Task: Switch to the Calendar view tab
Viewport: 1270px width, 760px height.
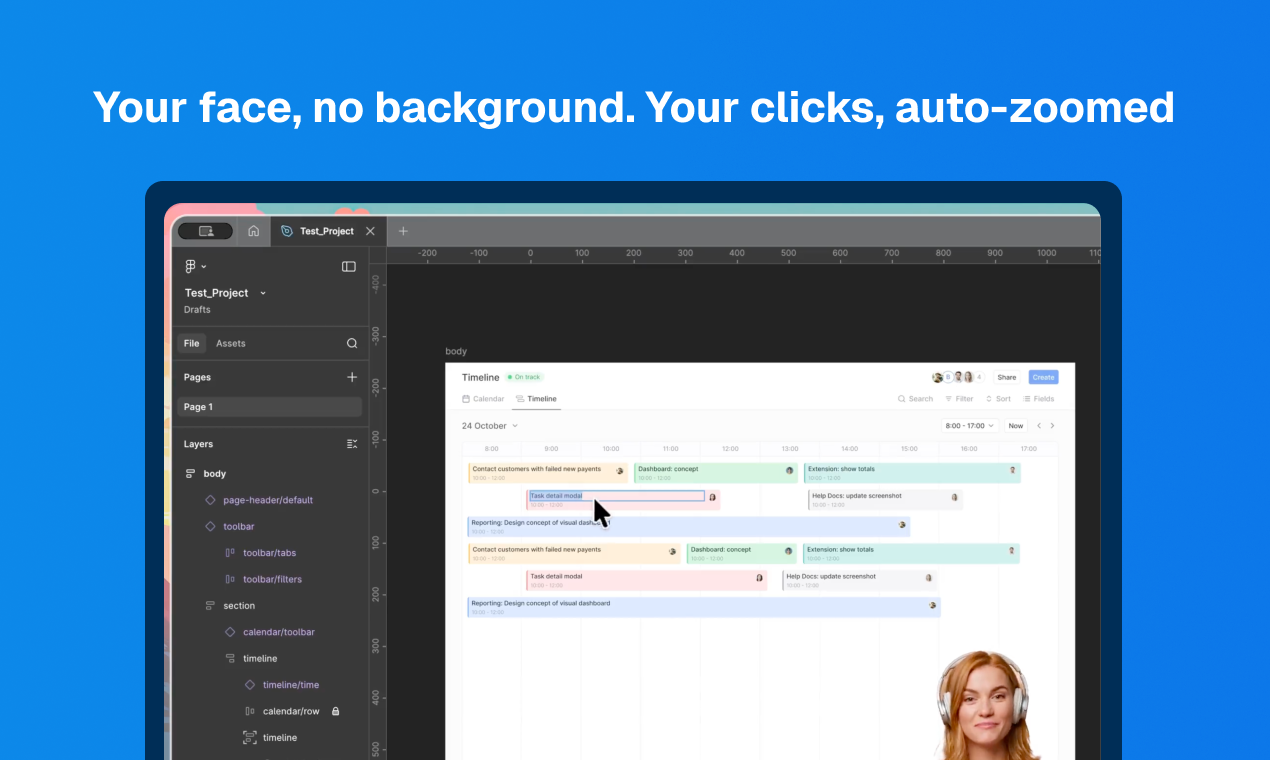Action: (483, 399)
